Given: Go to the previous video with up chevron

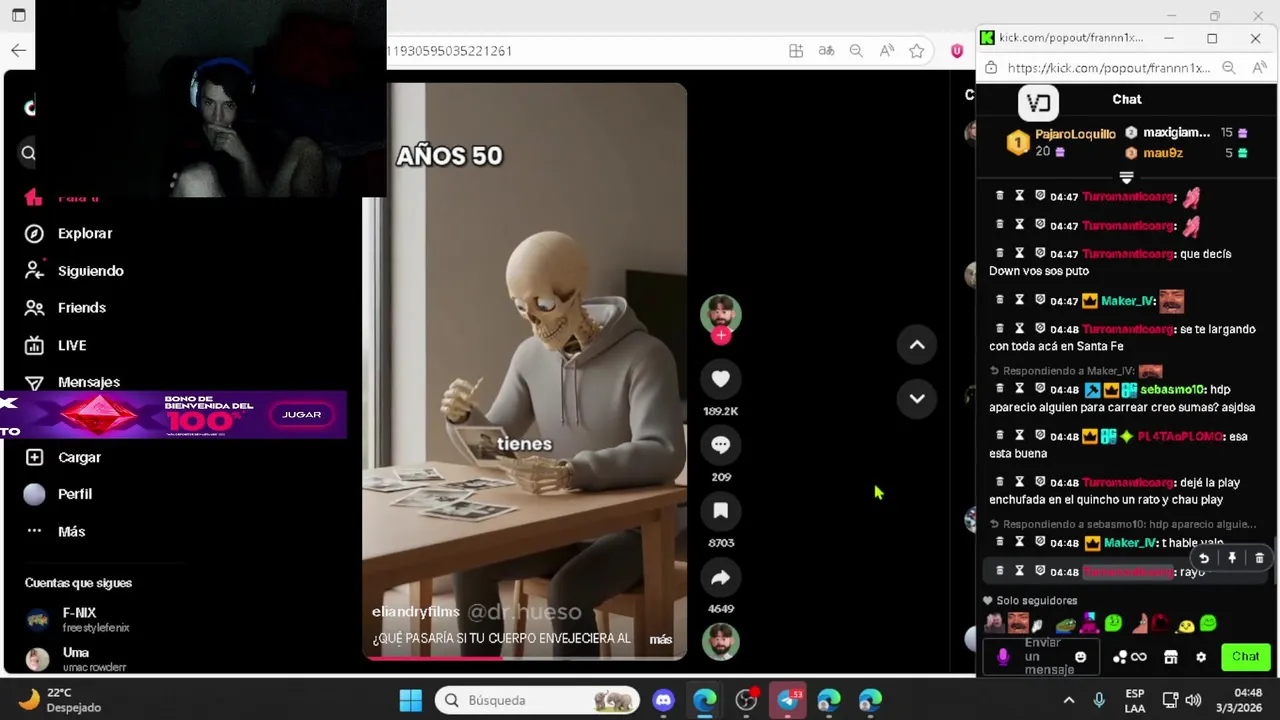Looking at the screenshot, I should pyautogui.click(x=916, y=345).
